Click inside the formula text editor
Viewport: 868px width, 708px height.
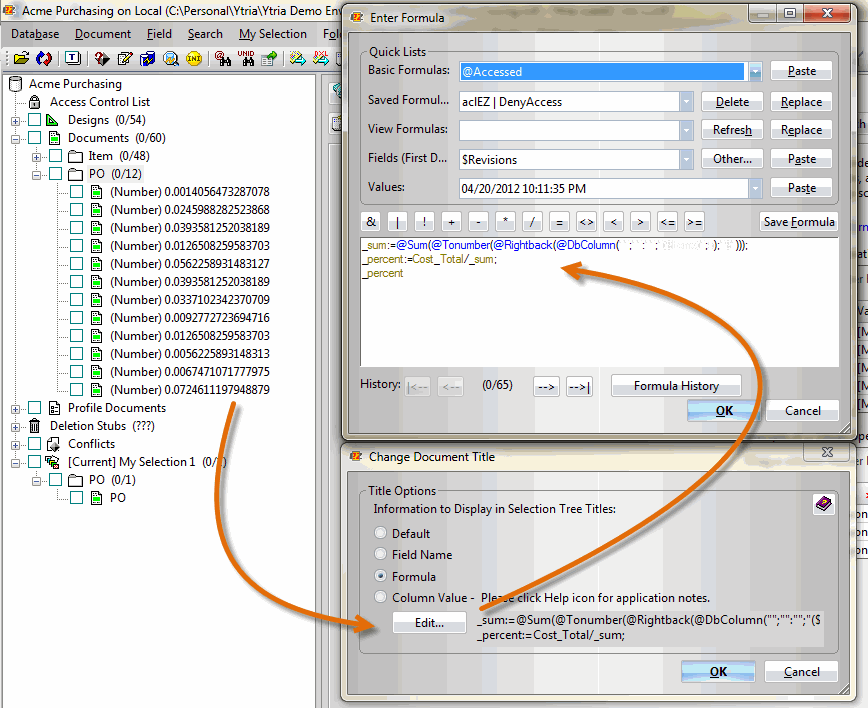(x=600, y=320)
